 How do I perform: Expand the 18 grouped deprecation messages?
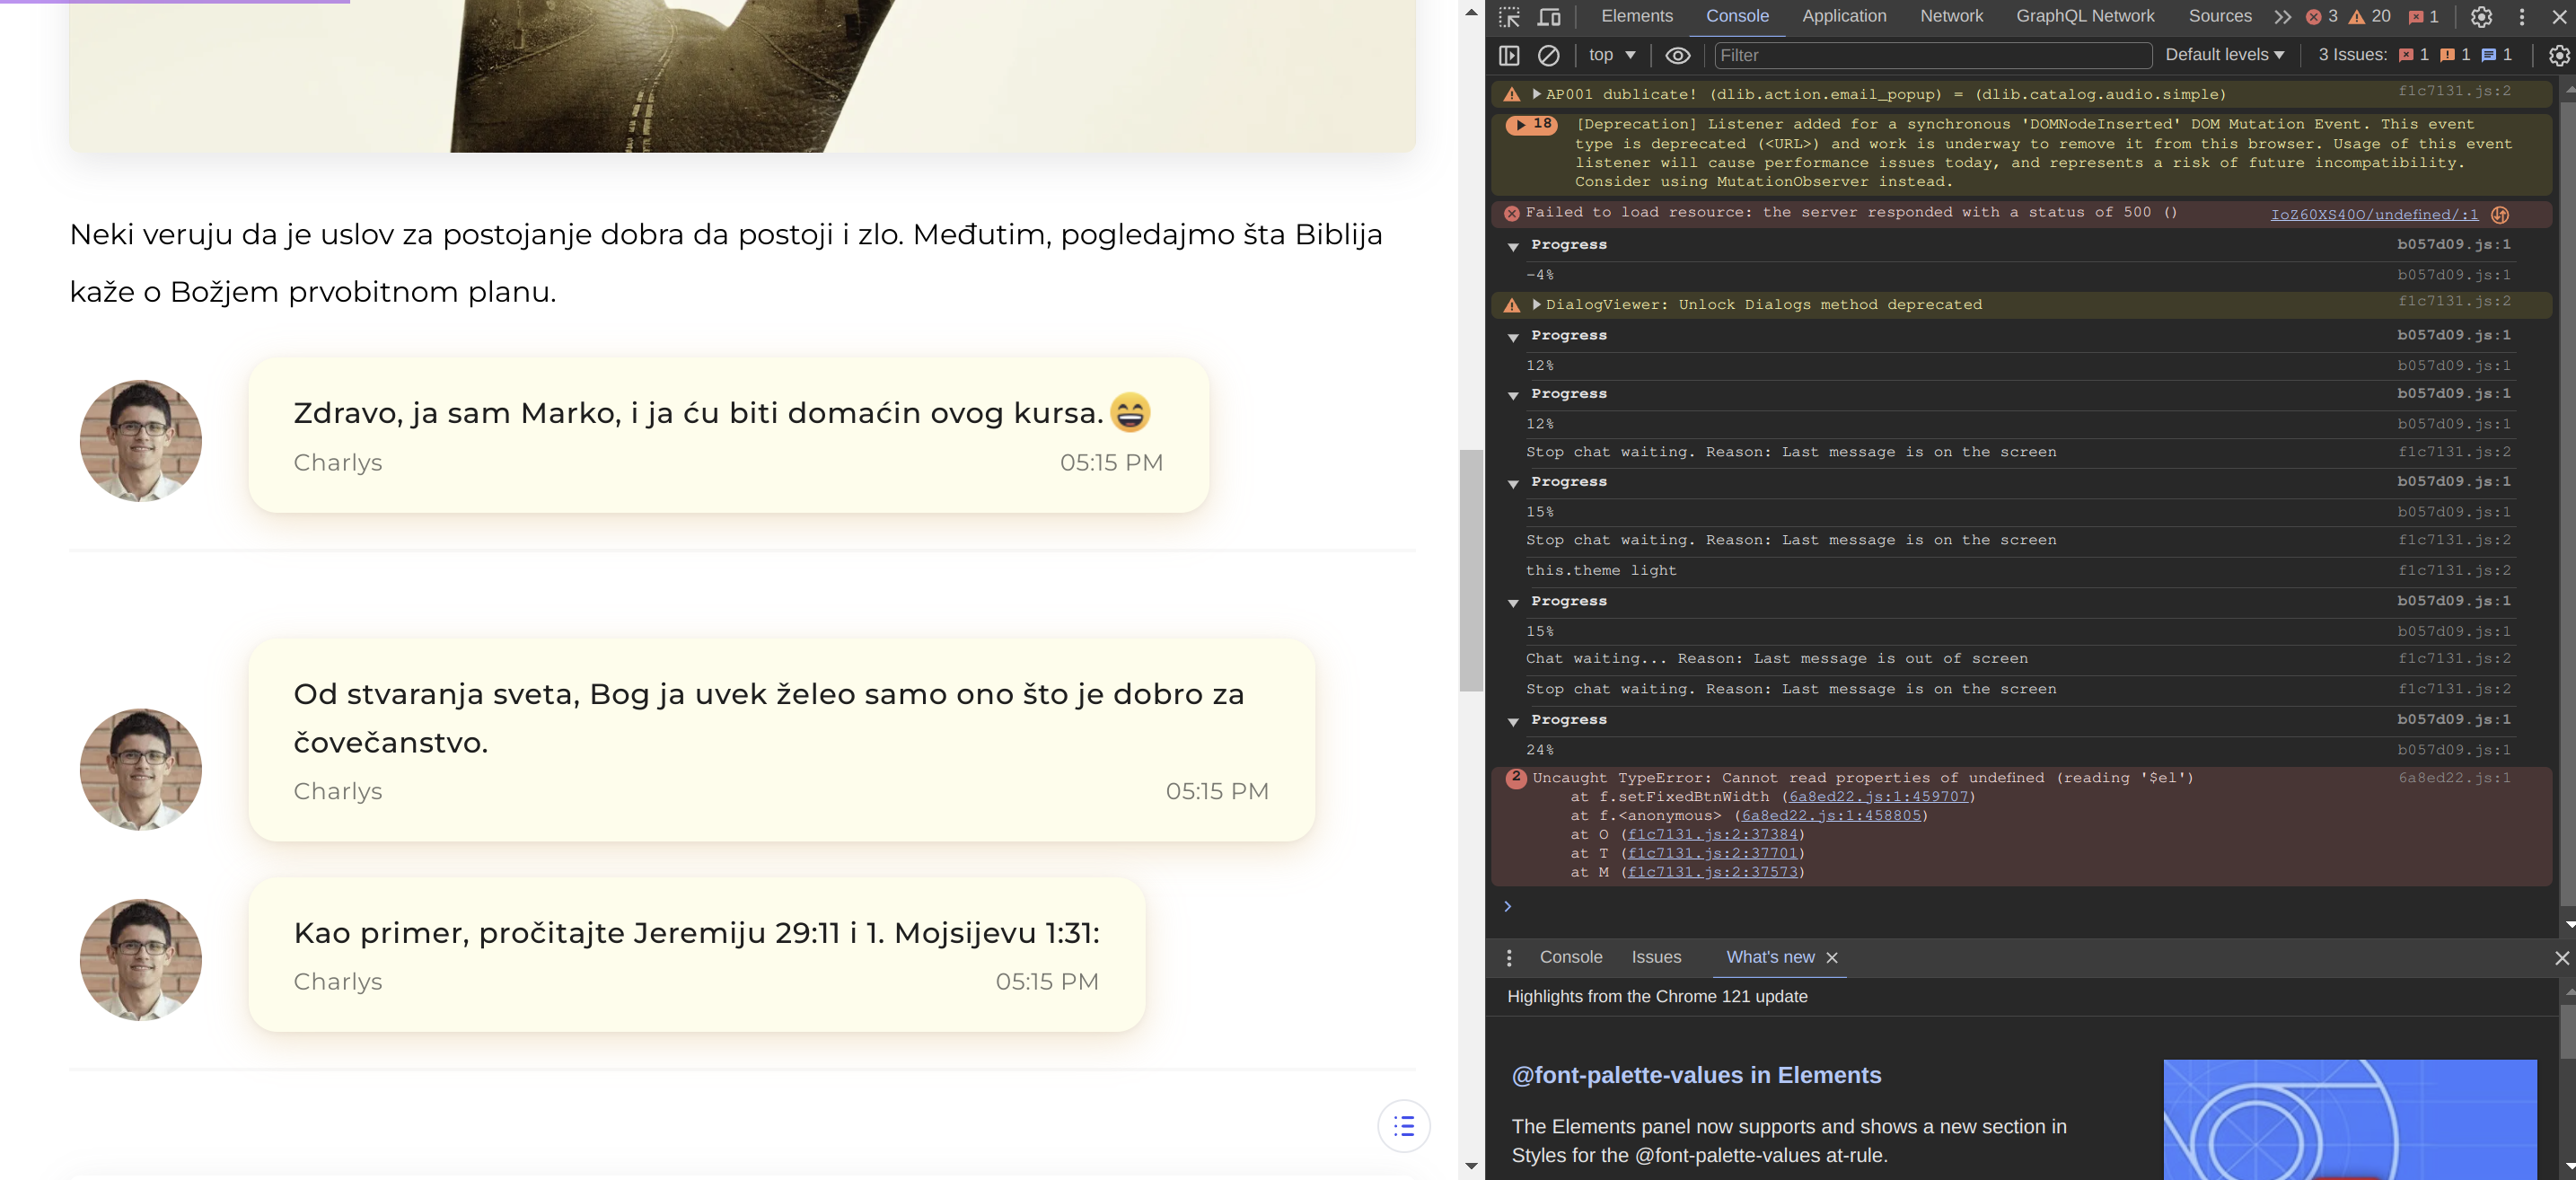pos(1531,125)
